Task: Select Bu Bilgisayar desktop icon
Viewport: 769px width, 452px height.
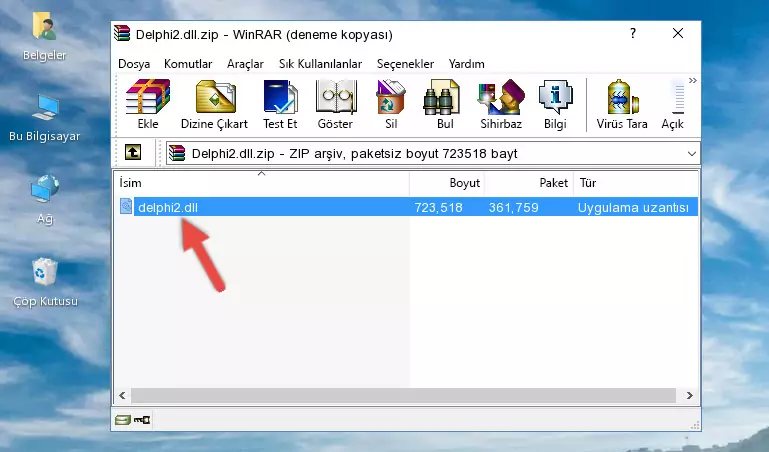Action: coord(45,108)
